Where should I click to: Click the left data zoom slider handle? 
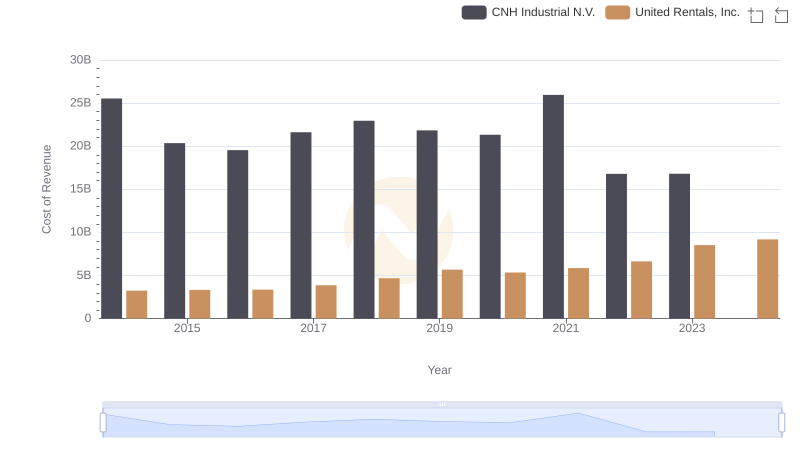coord(103,422)
